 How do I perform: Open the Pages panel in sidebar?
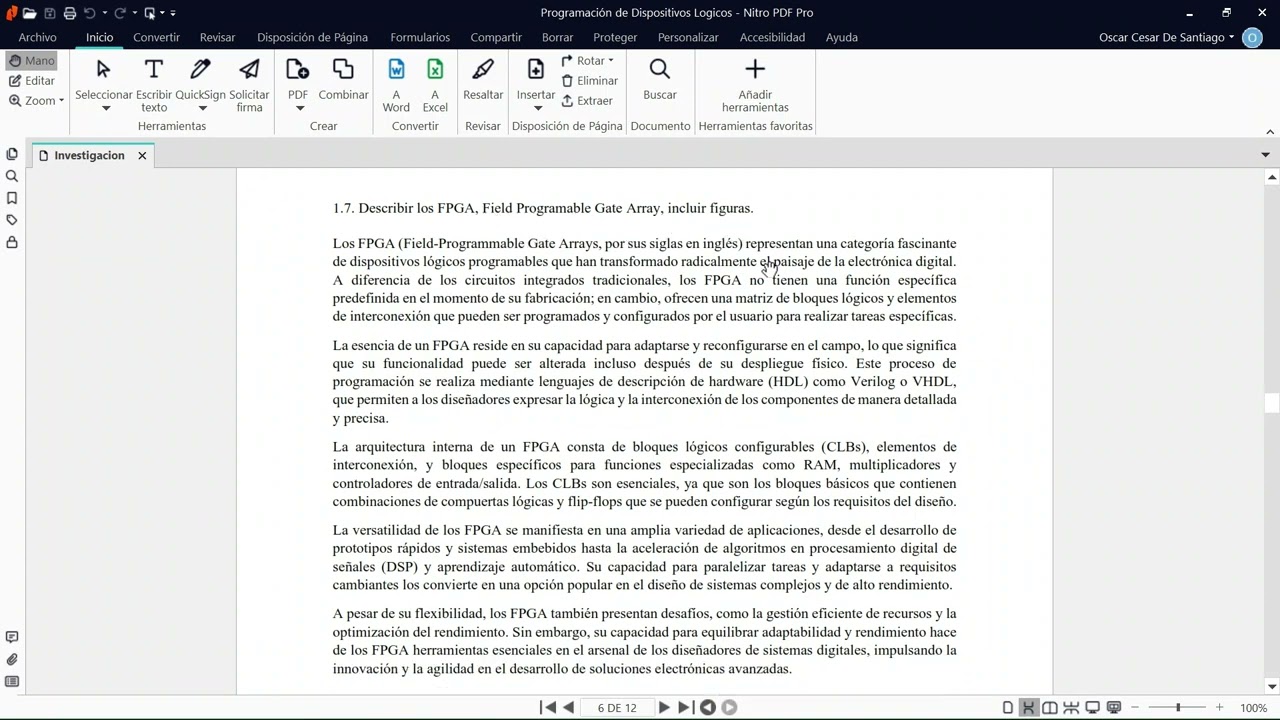click(12, 154)
